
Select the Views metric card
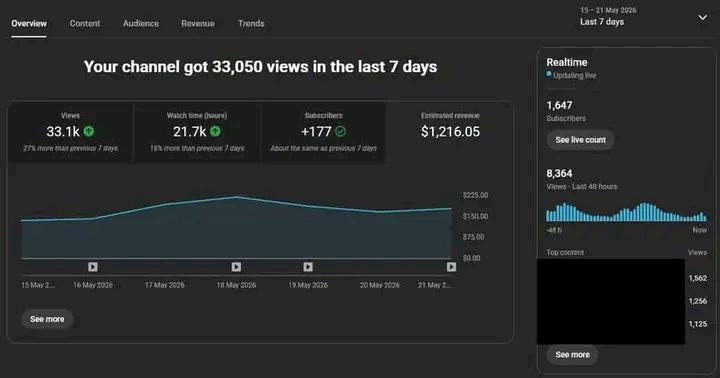(x=70, y=132)
